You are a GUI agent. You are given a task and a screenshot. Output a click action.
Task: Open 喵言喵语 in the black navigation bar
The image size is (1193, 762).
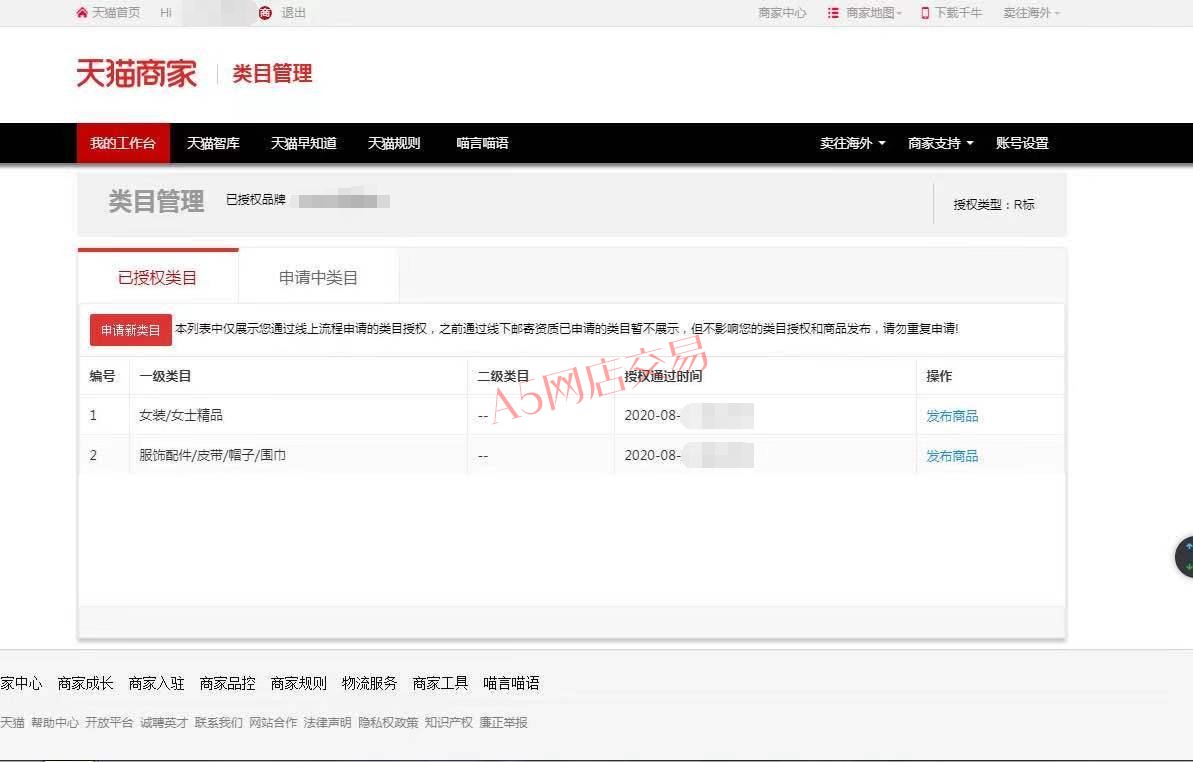[482, 143]
